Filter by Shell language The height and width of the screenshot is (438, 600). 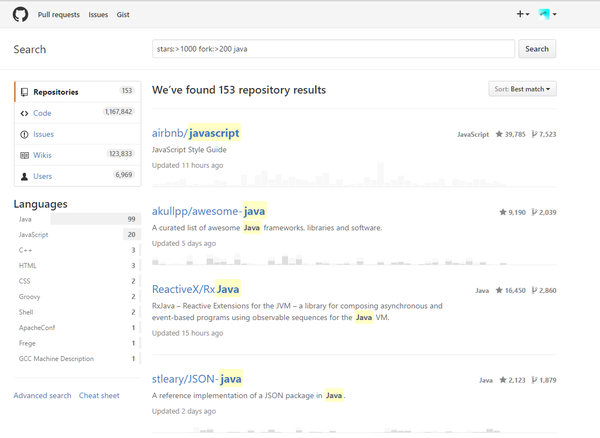77,312
